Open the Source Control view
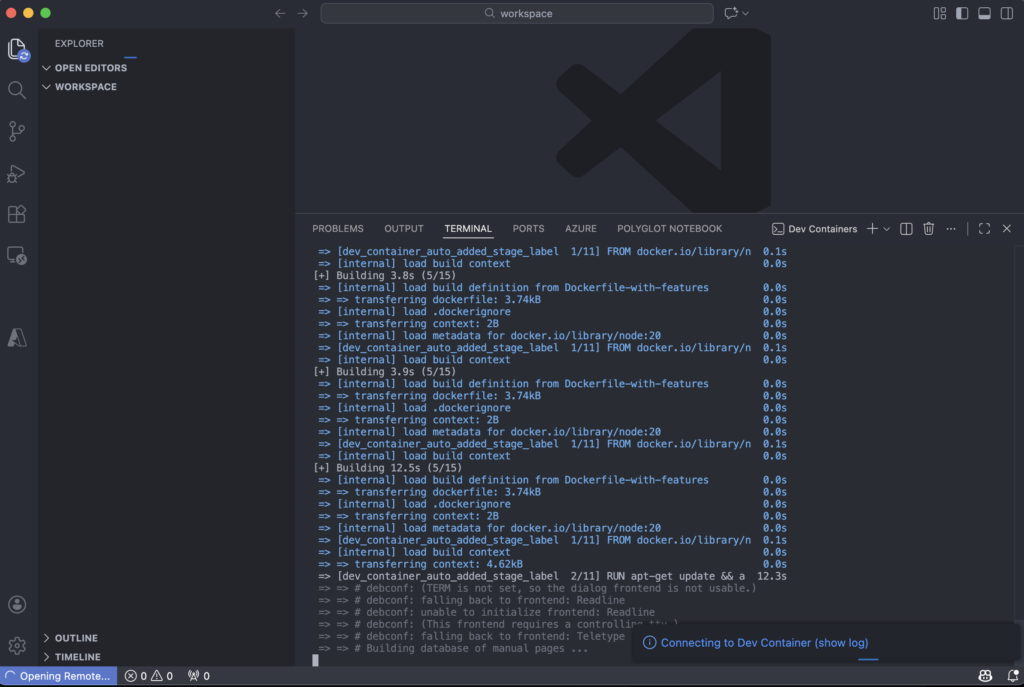1024x687 pixels. pos(17,131)
